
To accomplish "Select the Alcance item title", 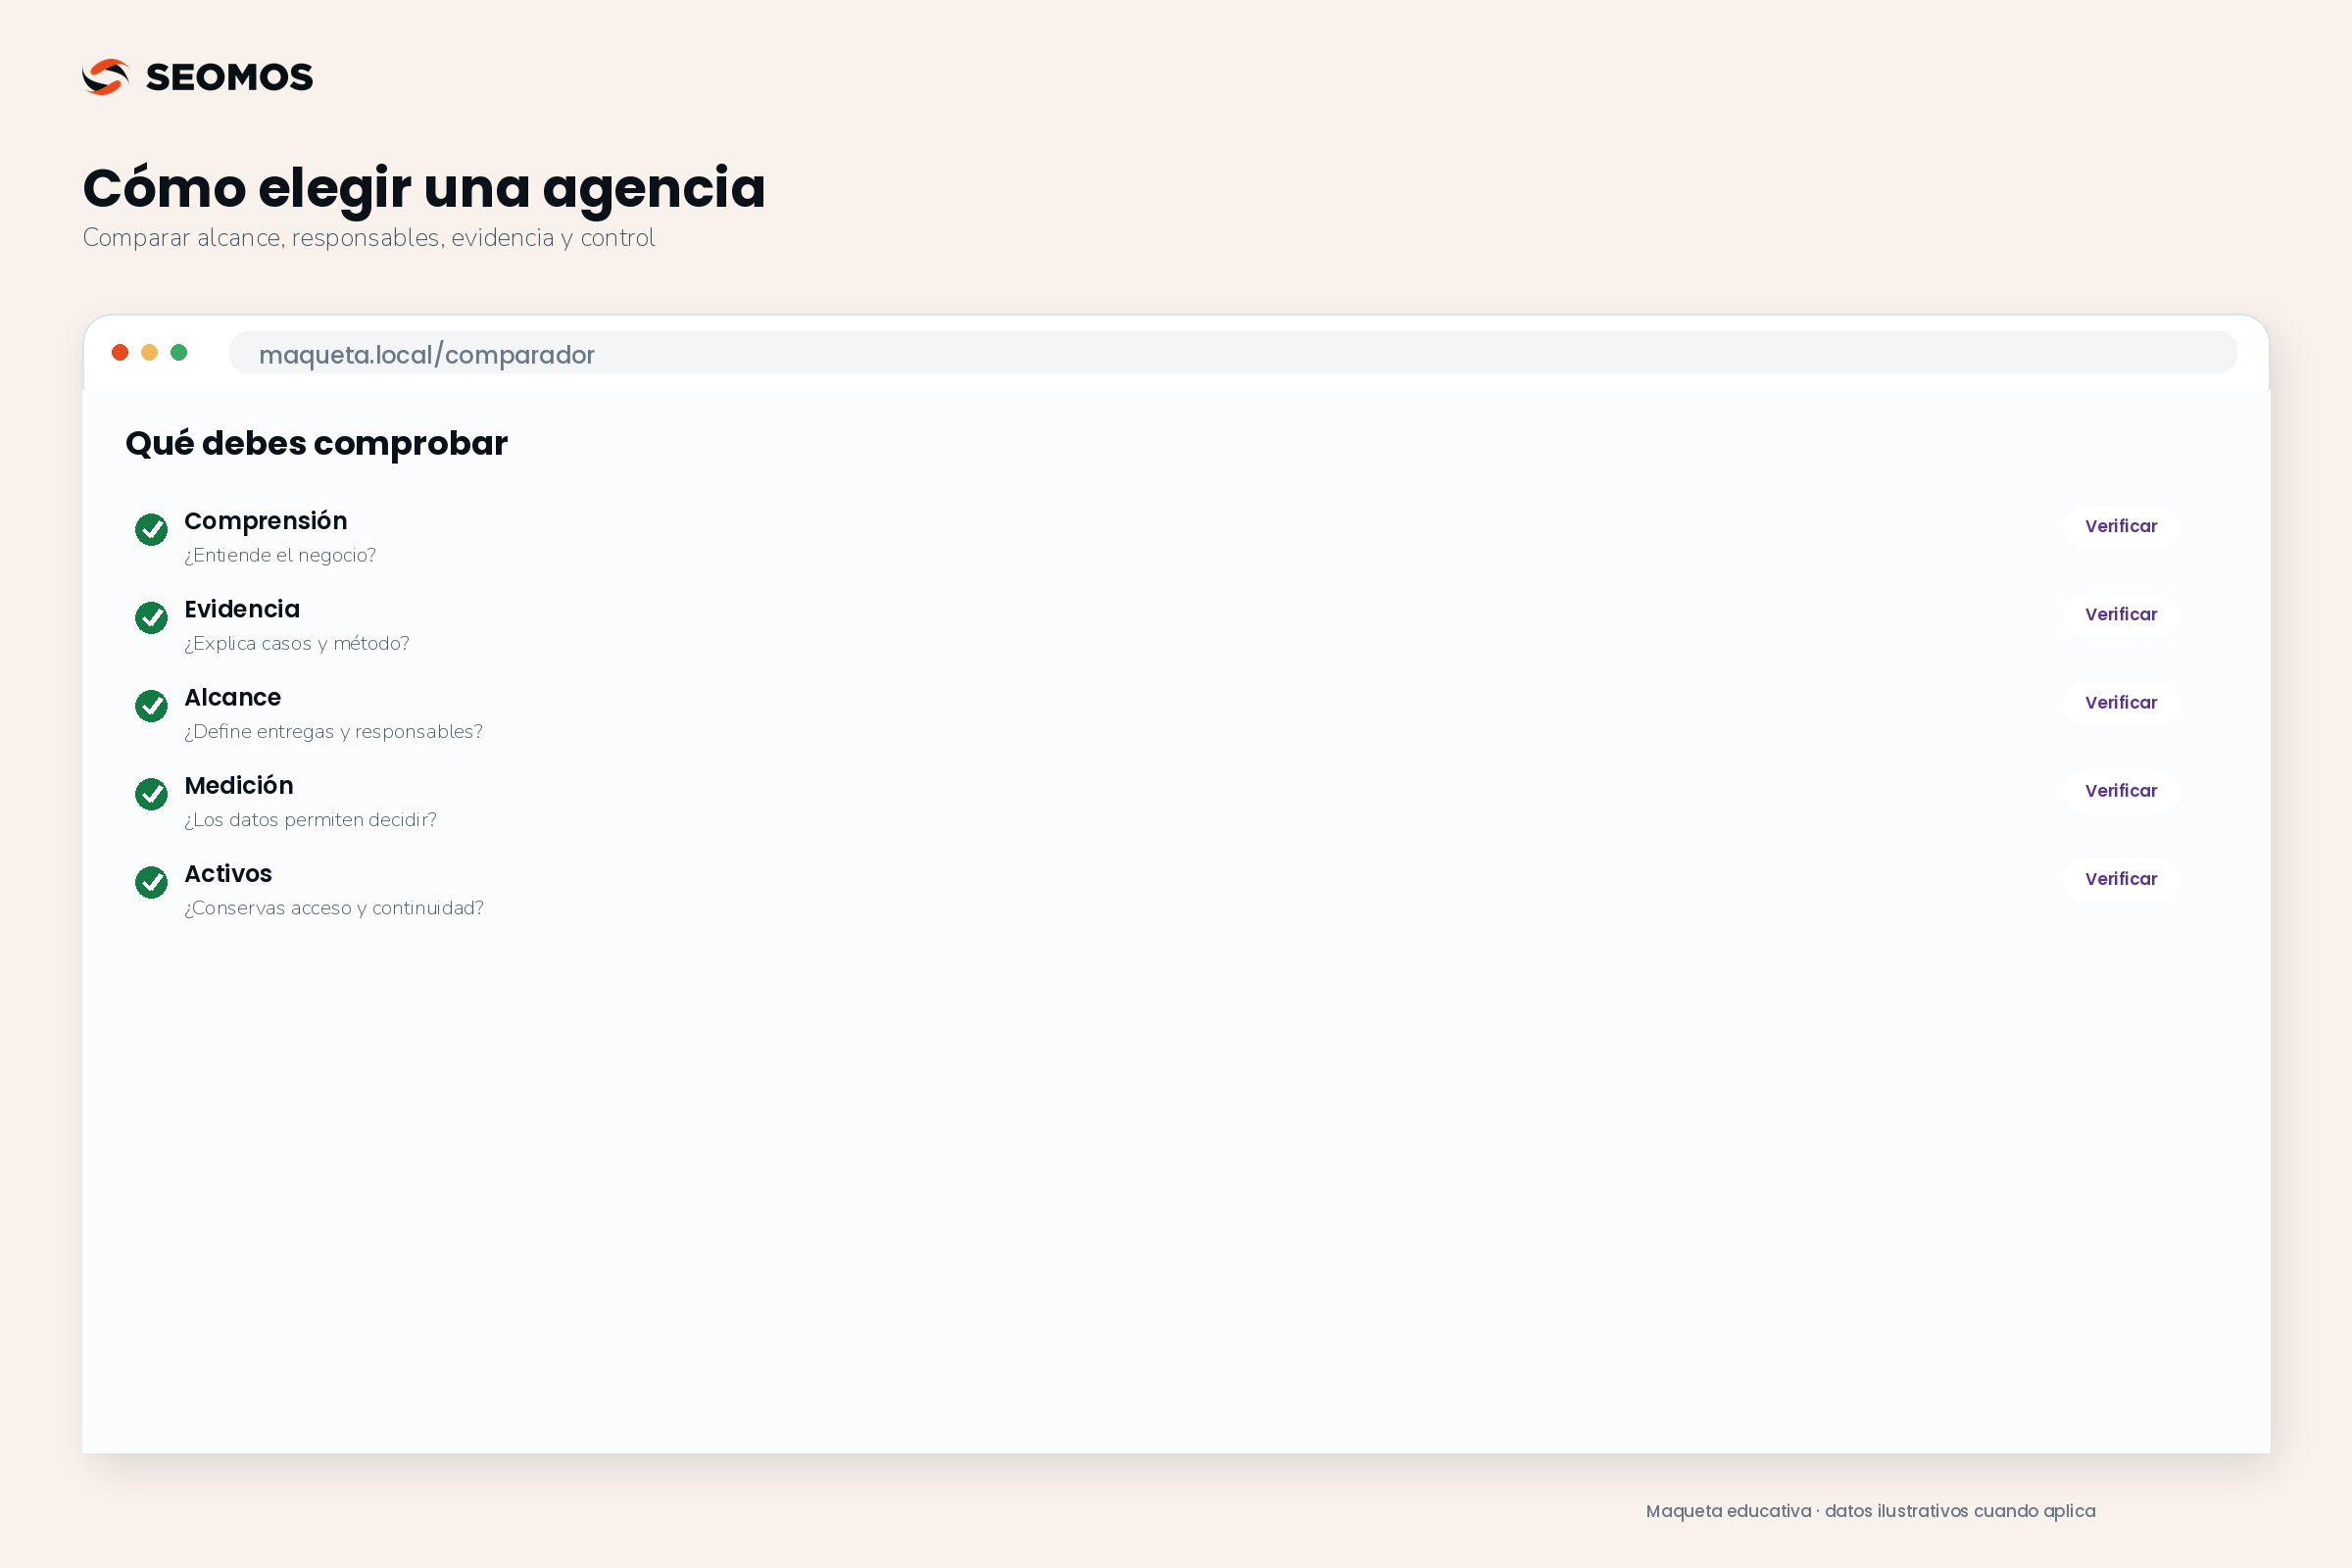I will 233,697.
